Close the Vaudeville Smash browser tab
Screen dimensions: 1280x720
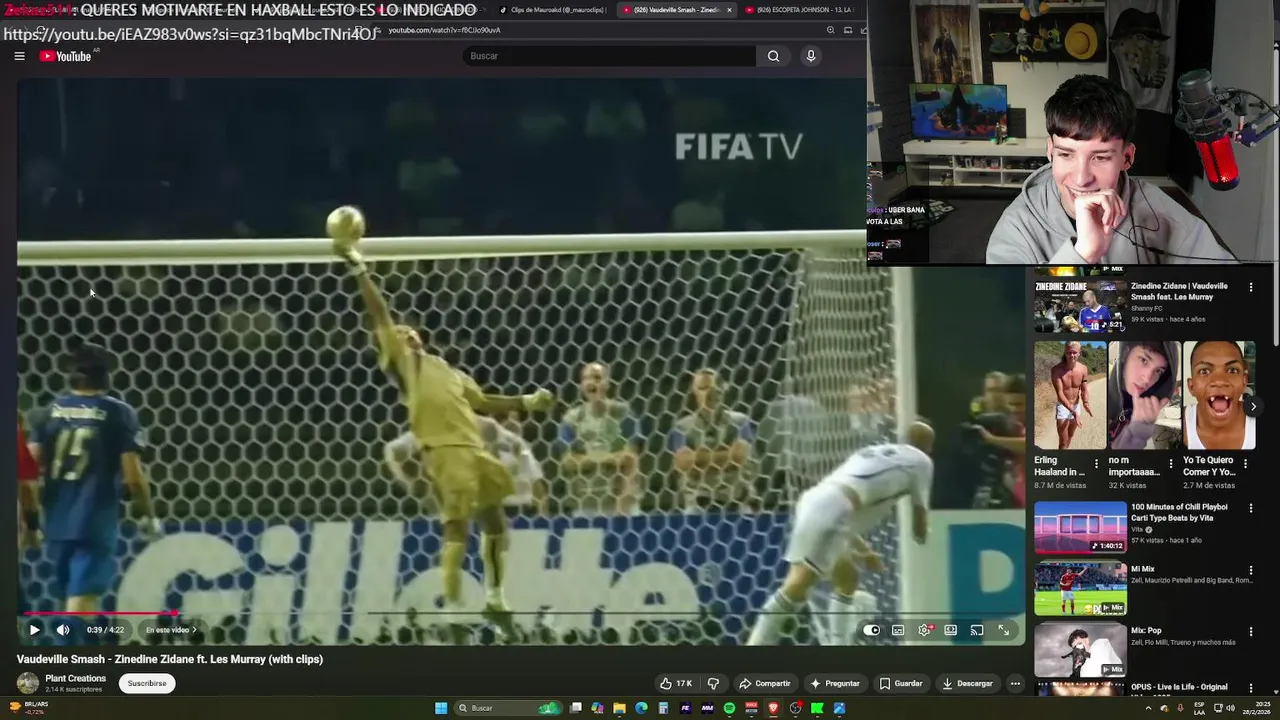click(729, 10)
